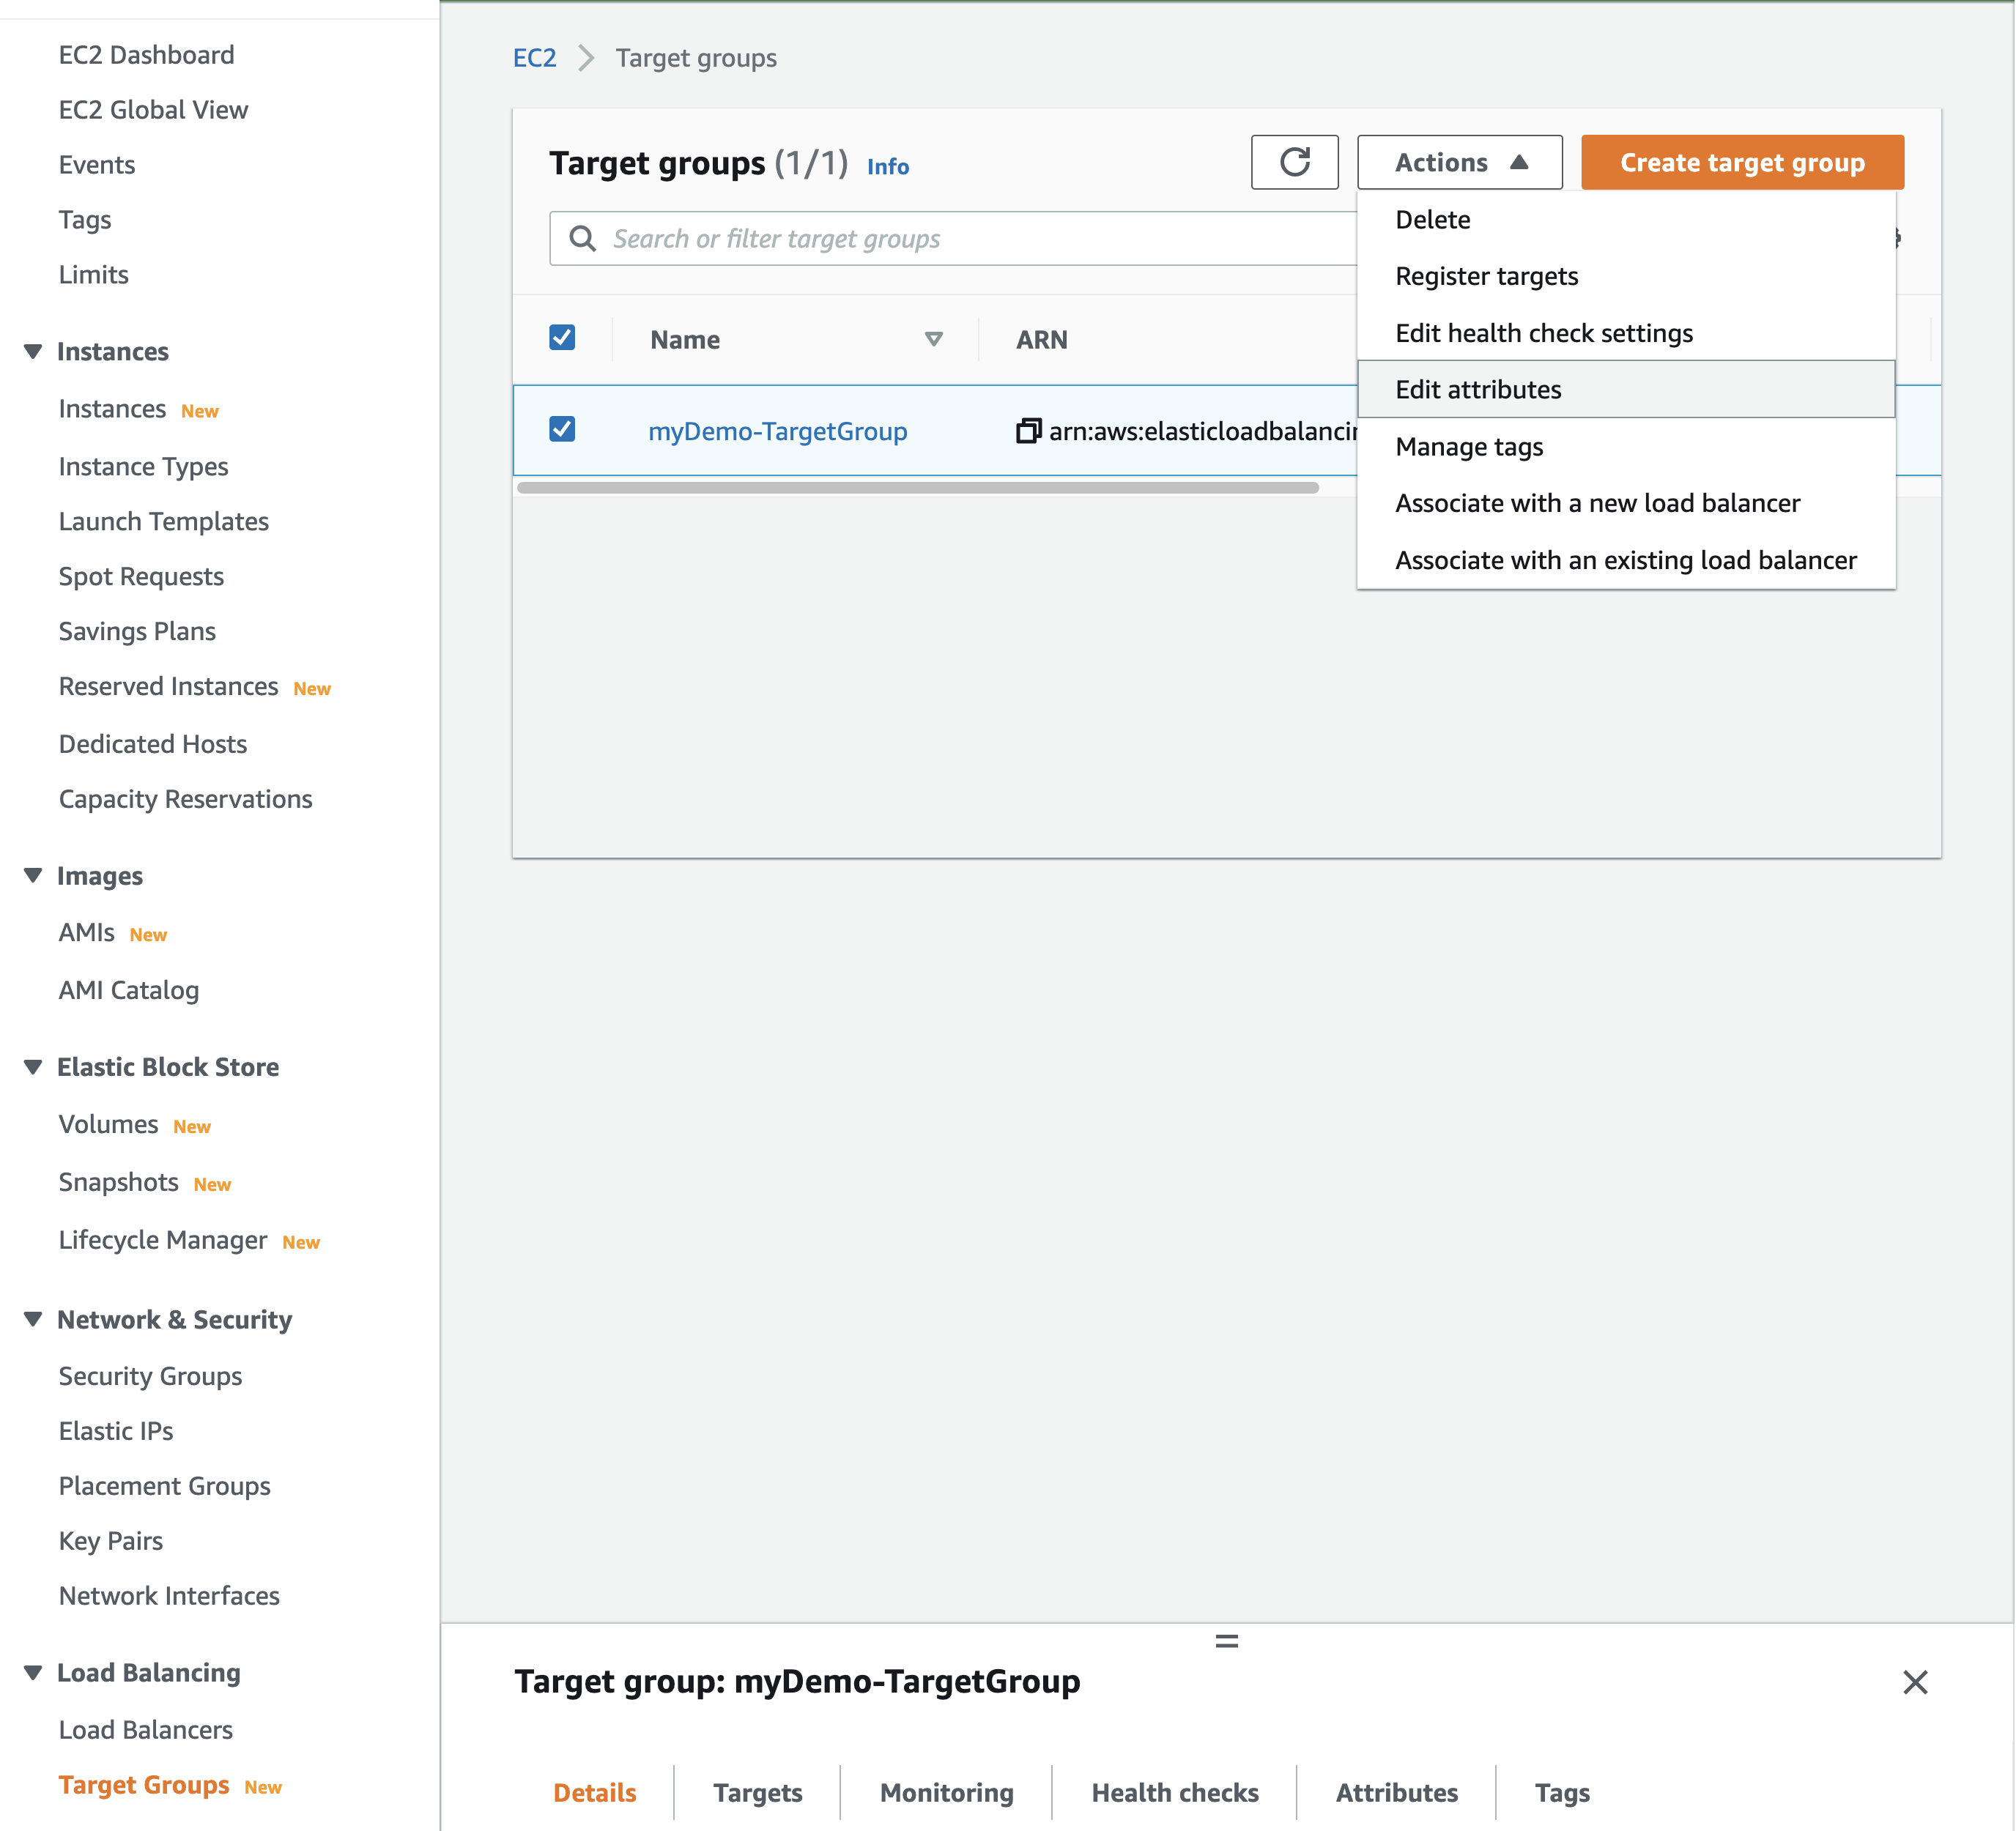Go to Events in sidebar
This screenshot has width=2016, height=1831.
[96, 165]
